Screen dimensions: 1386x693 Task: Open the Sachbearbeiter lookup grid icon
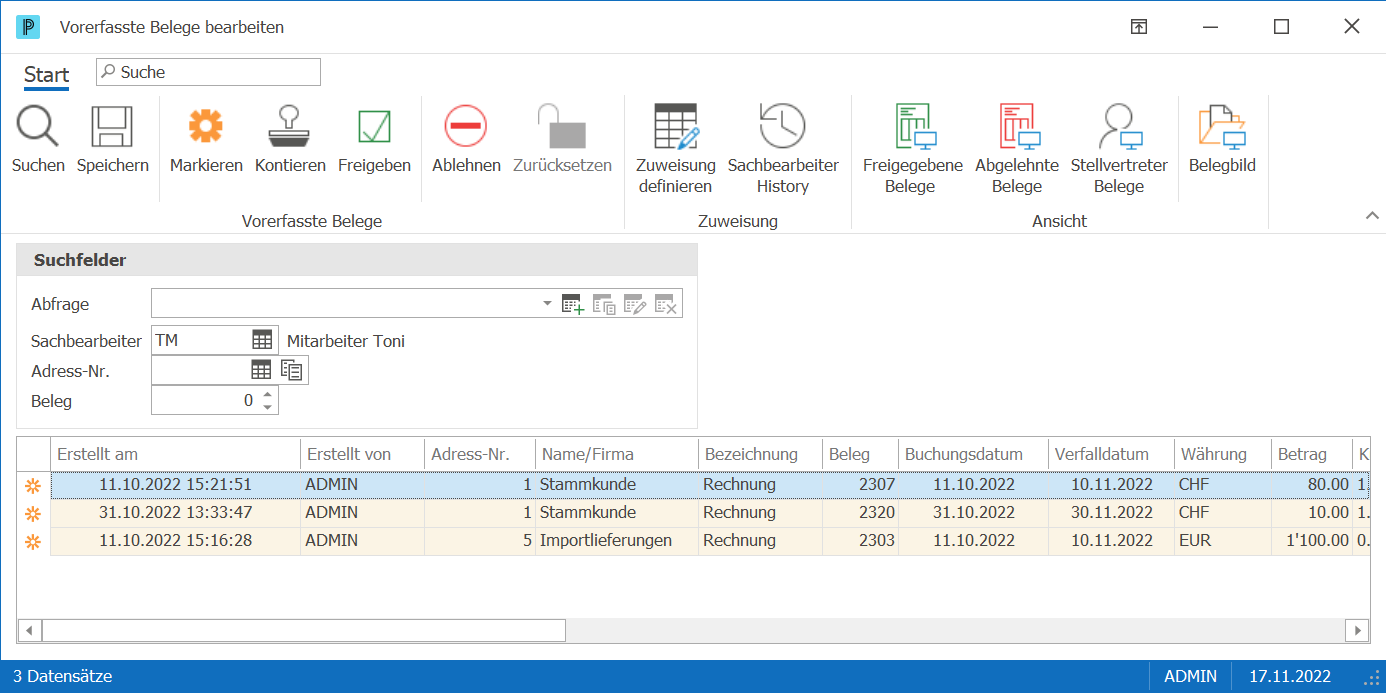(x=262, y=340)
